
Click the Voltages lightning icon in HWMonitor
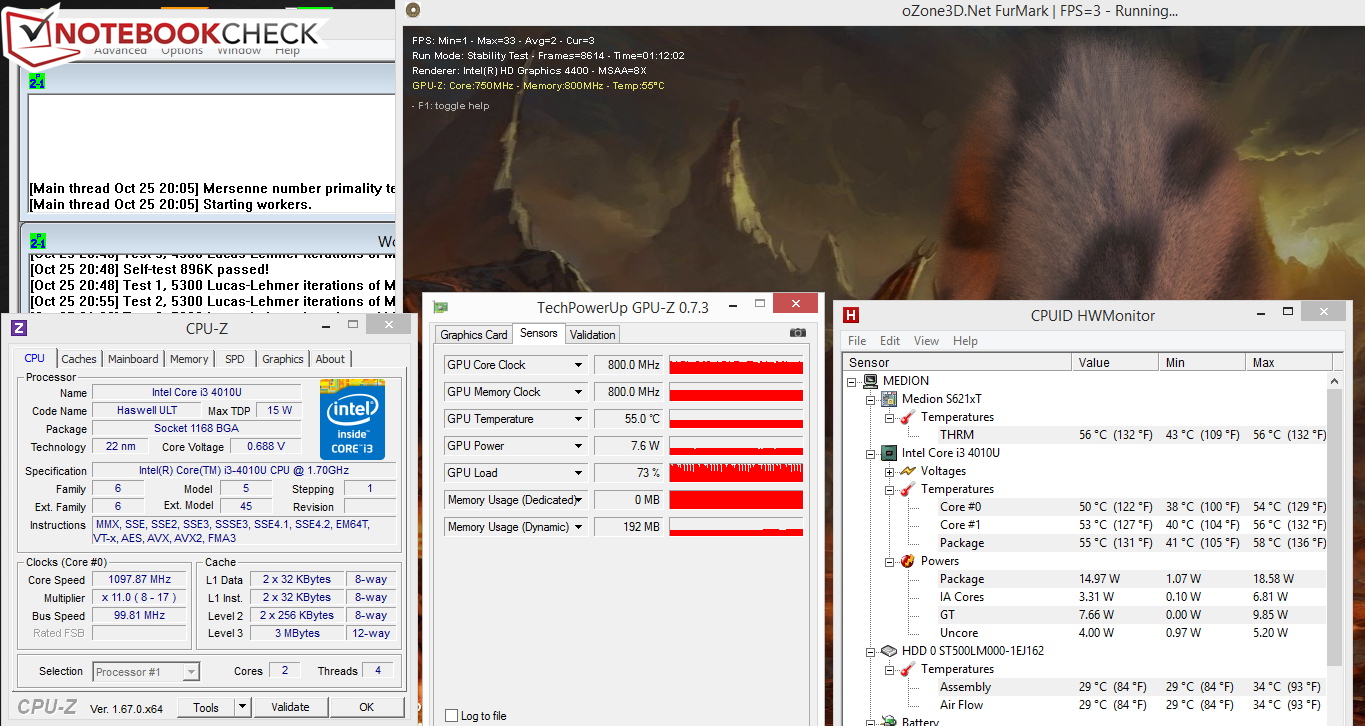907,471
